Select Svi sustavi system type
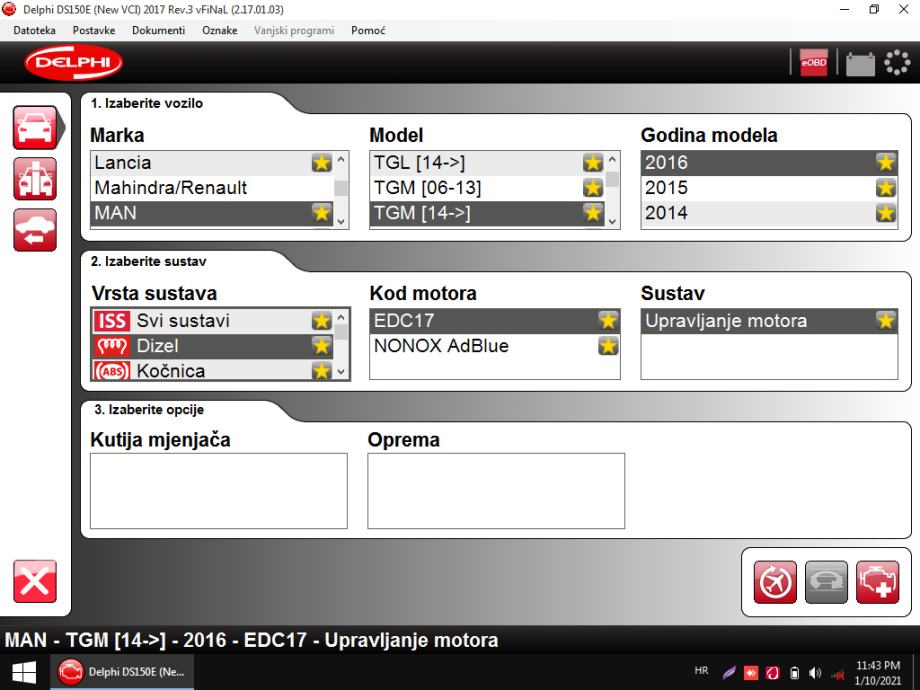 (212, 321)
